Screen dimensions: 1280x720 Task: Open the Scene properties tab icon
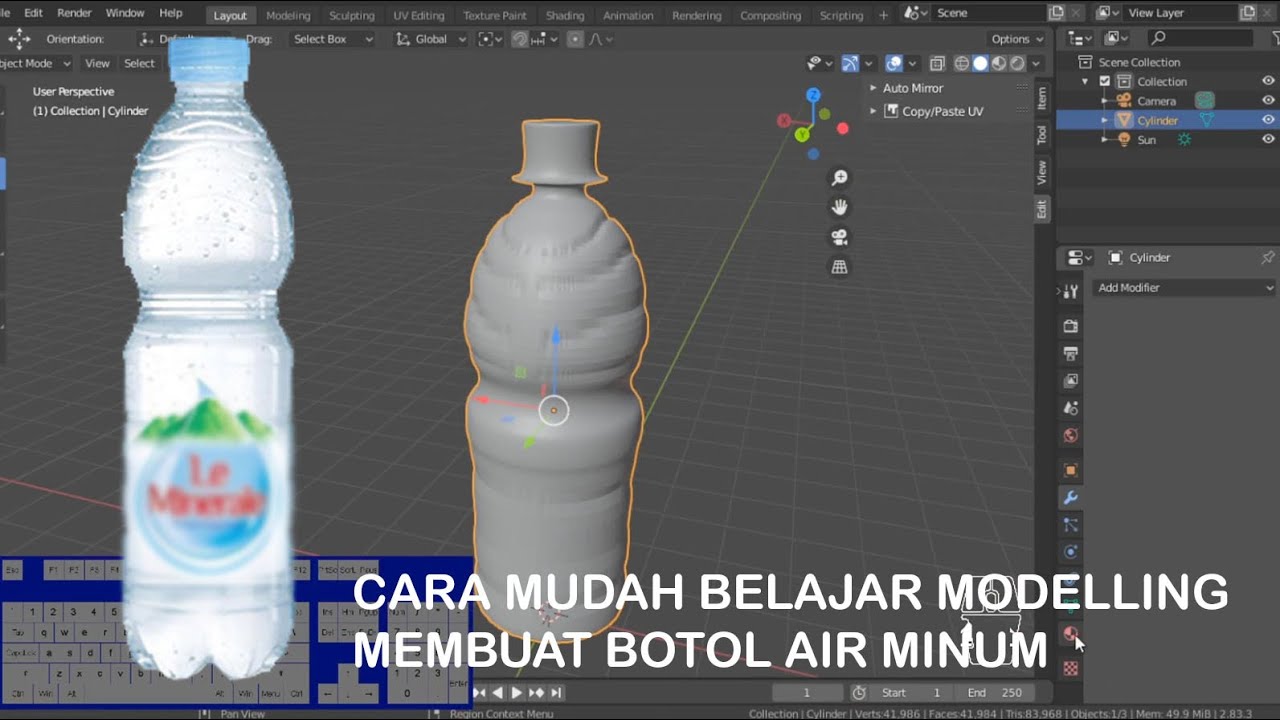pos(1070,408)
